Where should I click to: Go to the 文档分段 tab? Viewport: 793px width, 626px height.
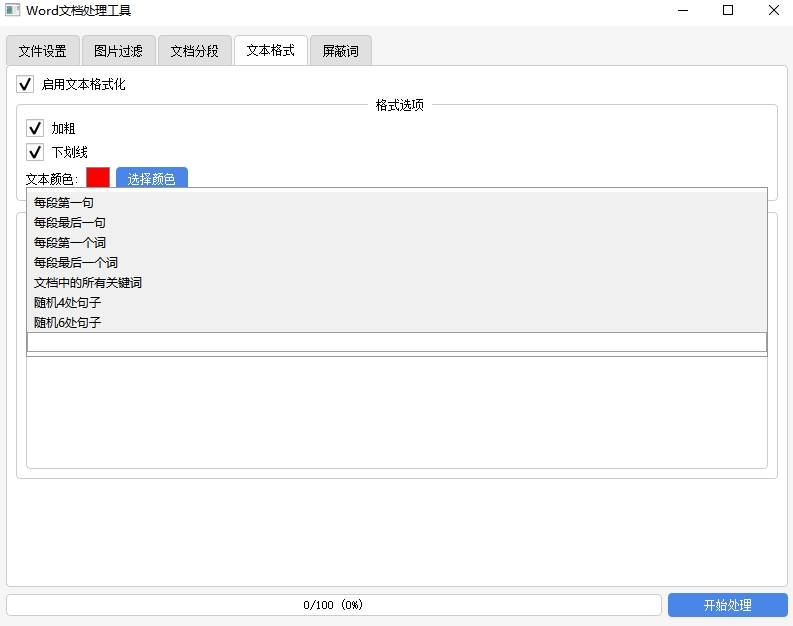[194, 51]
